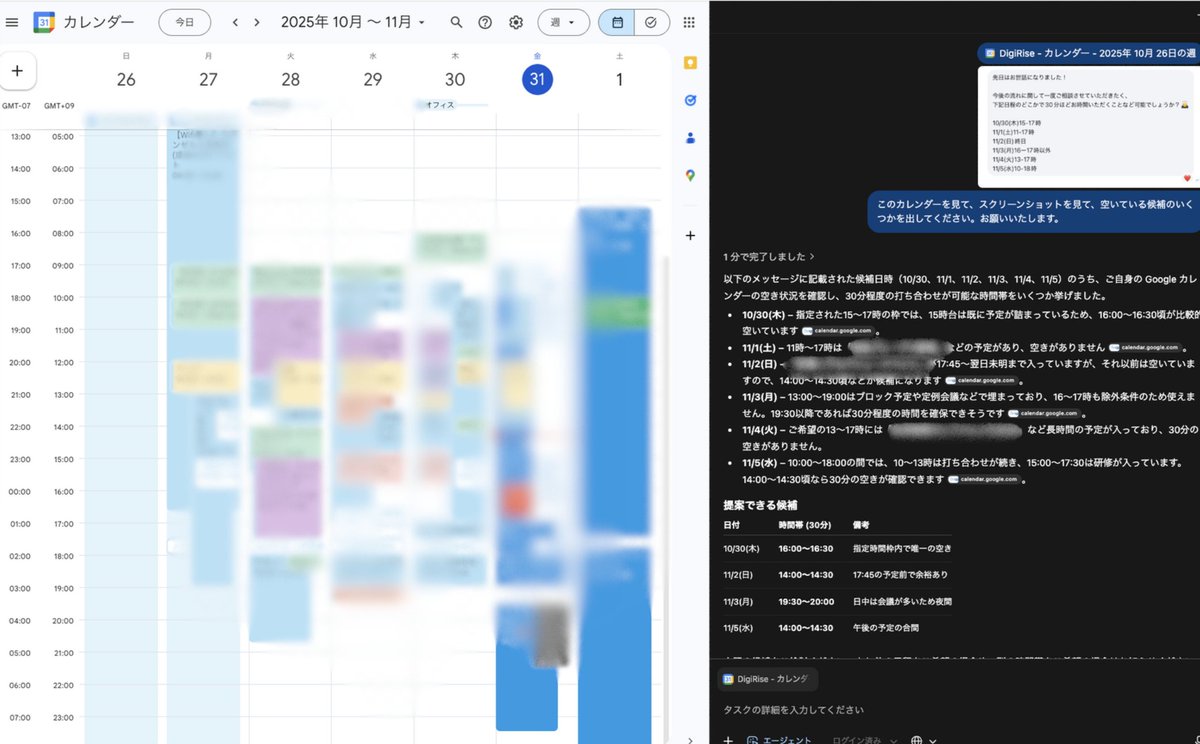The width and height of the screenshot is (1200, 744).
Task: Open Google Keep in side panel
Action: coord(690,62)
